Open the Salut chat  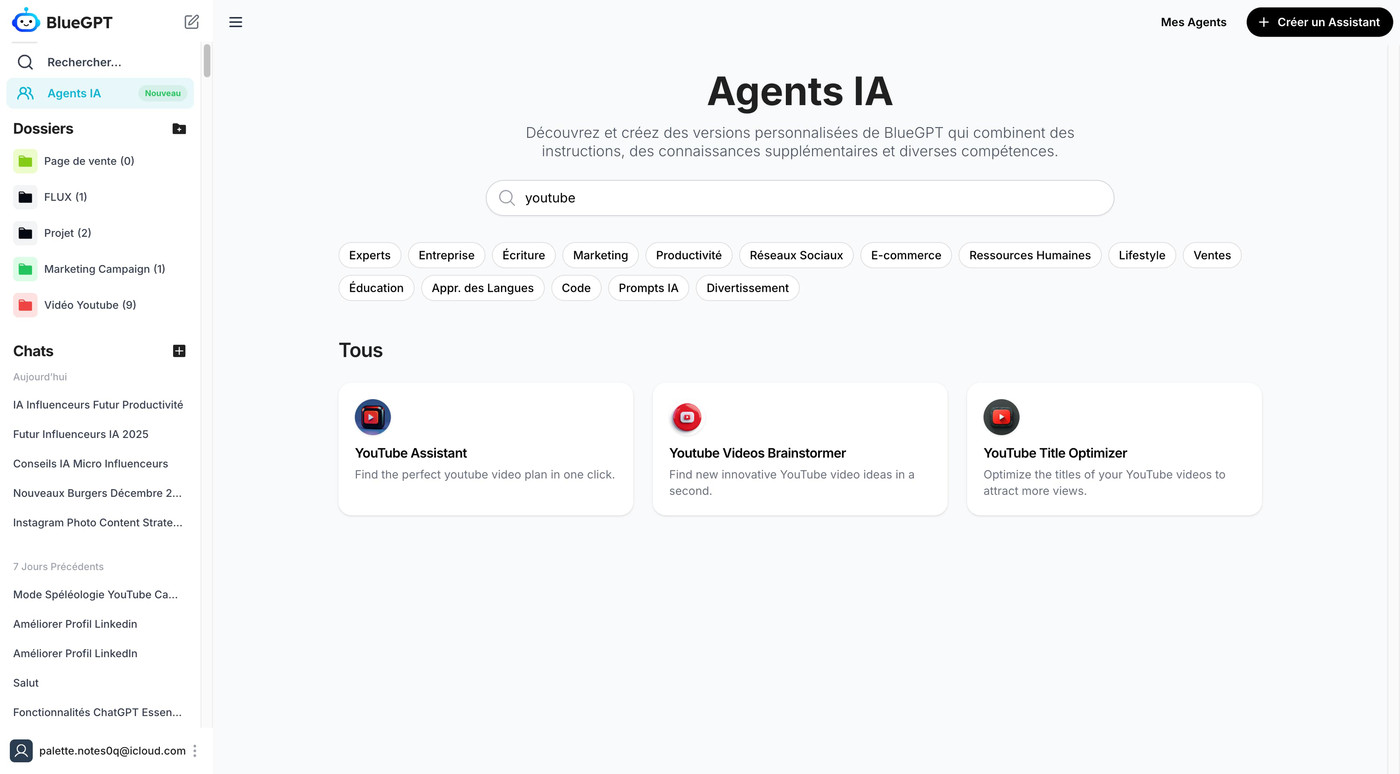[26, 683]
